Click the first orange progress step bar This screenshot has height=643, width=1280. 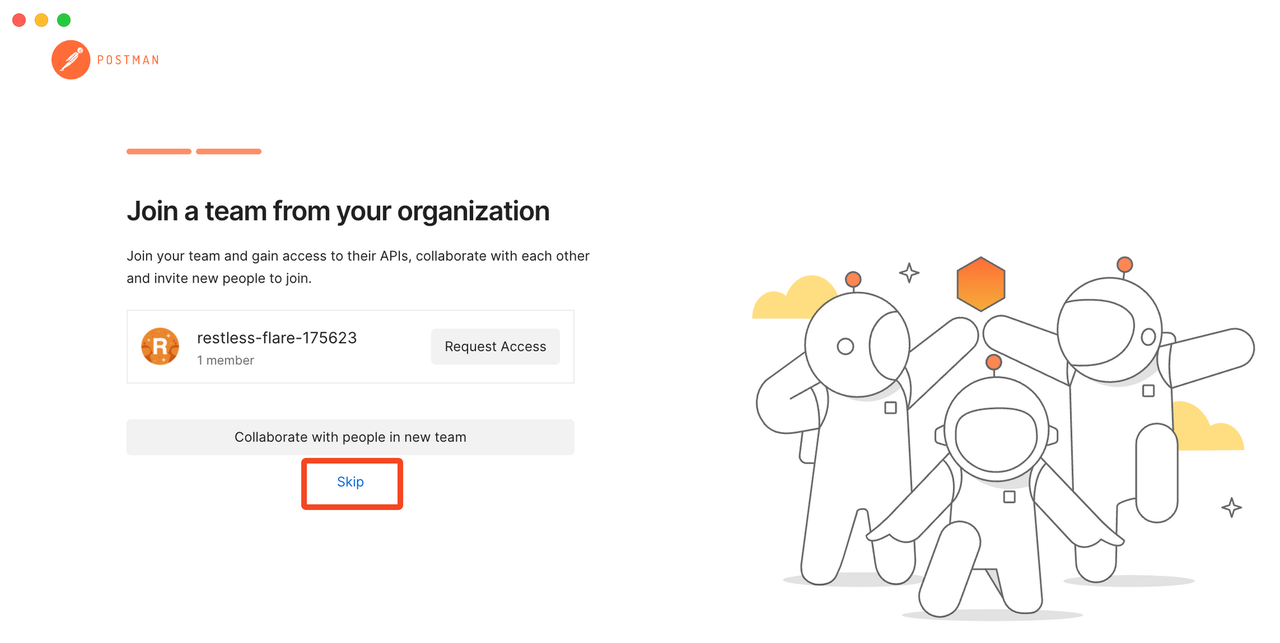tap(159, 151)
